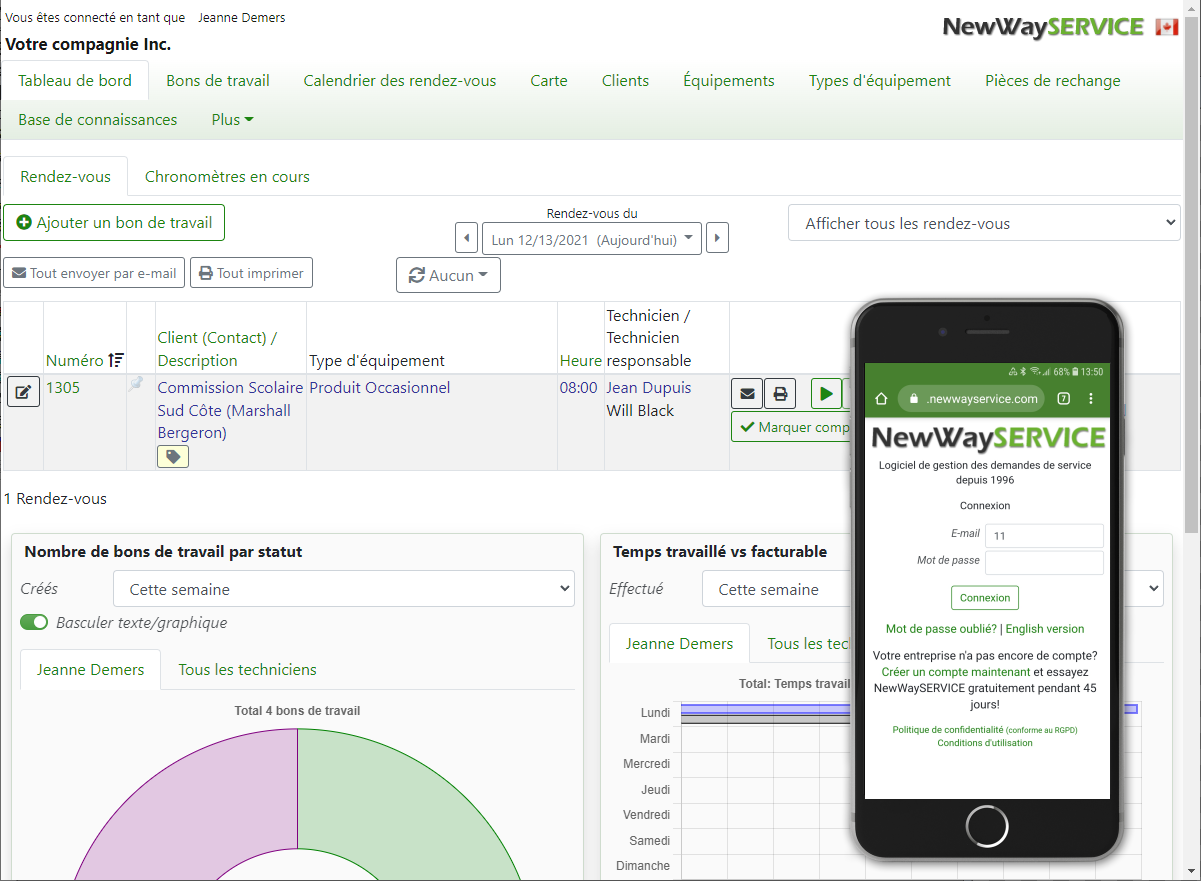Click E-mail input field on phone
Screen dimensions: 1201x881
coord(1044,535)
